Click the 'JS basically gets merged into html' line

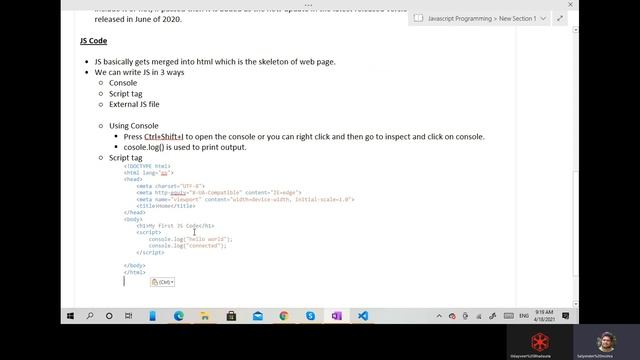pyautogui.click(x=215, y=62)
